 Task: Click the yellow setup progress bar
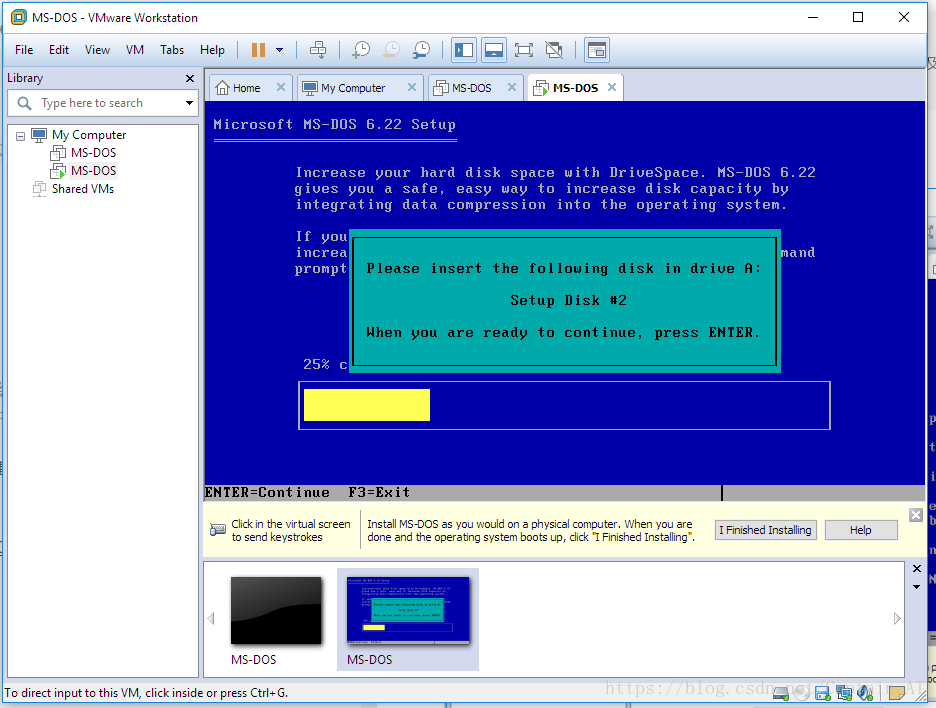click(367, 405)
